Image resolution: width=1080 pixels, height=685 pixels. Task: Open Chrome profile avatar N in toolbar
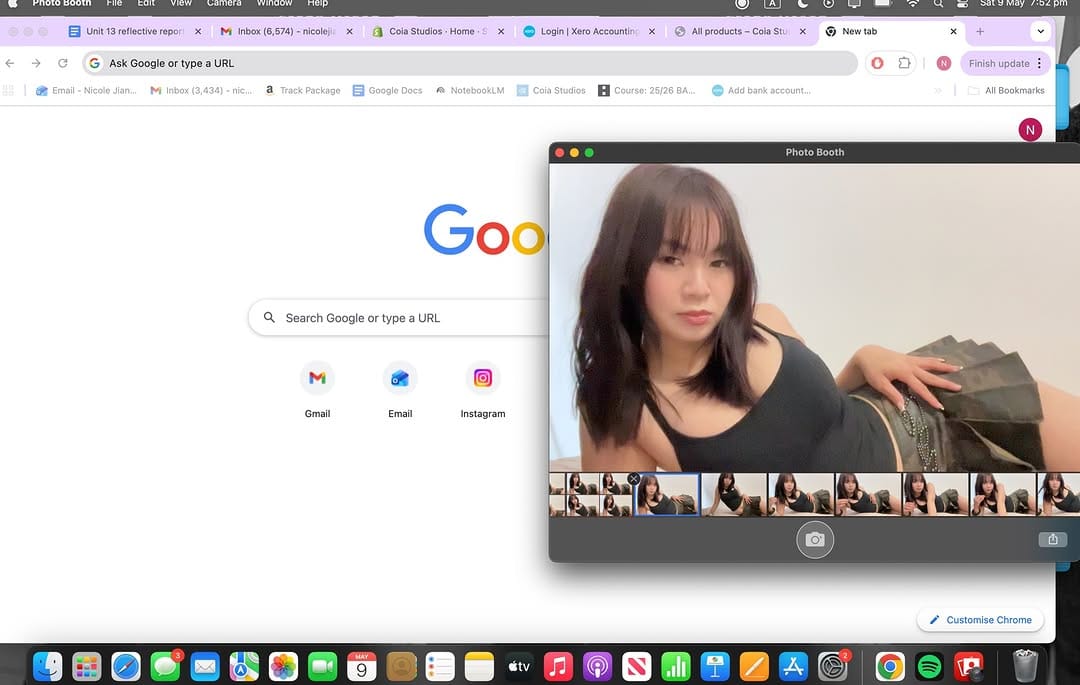(944, 63)
